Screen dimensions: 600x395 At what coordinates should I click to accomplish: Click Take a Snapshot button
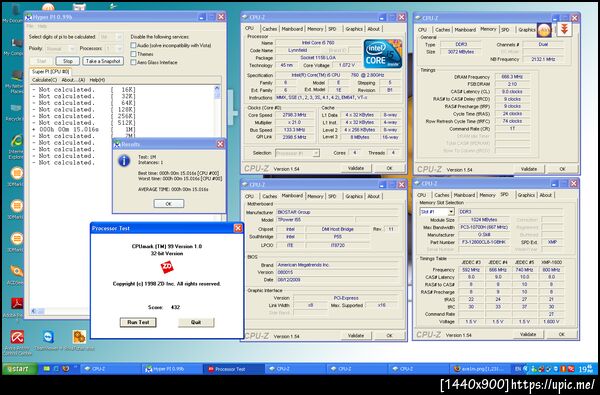[103, 61]
